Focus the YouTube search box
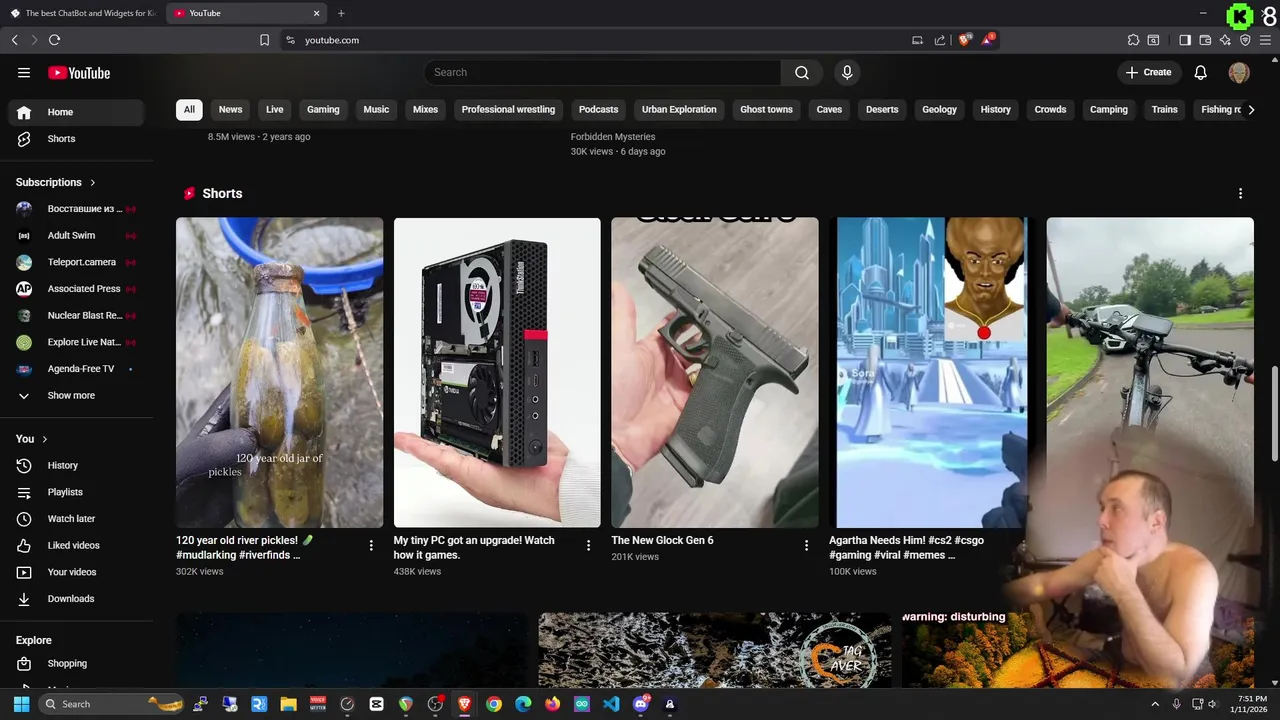This screenshot has height=720, width=1280. pyautogui.click(x=603, y=72)
